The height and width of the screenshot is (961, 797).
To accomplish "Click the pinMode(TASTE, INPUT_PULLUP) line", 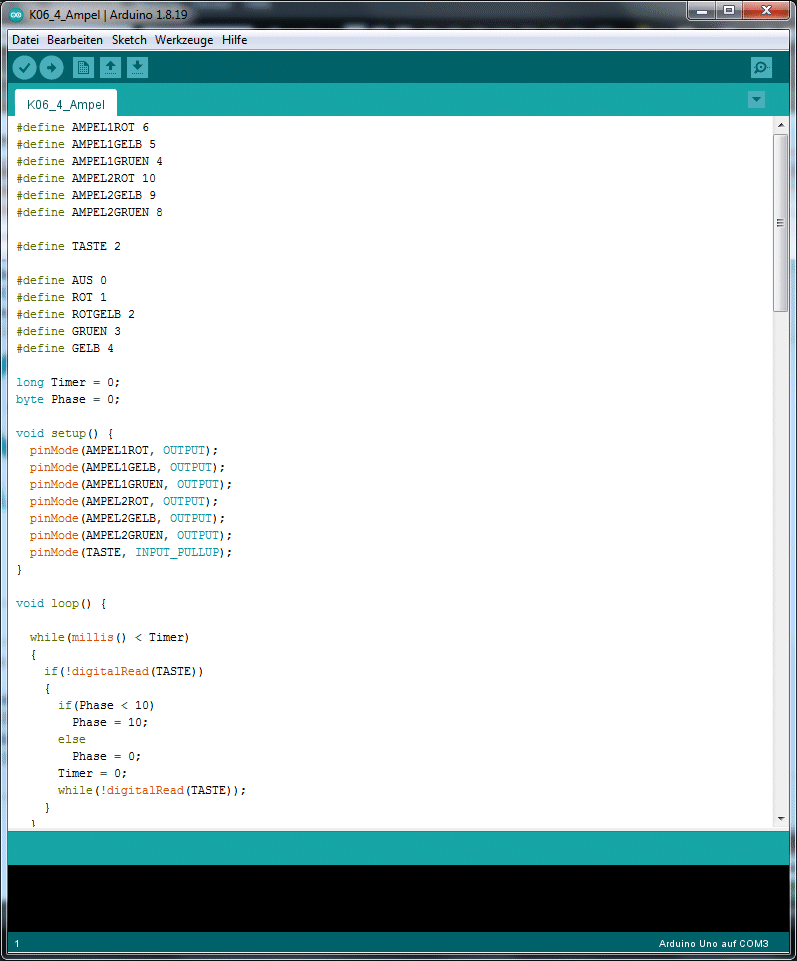I will [131, 552].
